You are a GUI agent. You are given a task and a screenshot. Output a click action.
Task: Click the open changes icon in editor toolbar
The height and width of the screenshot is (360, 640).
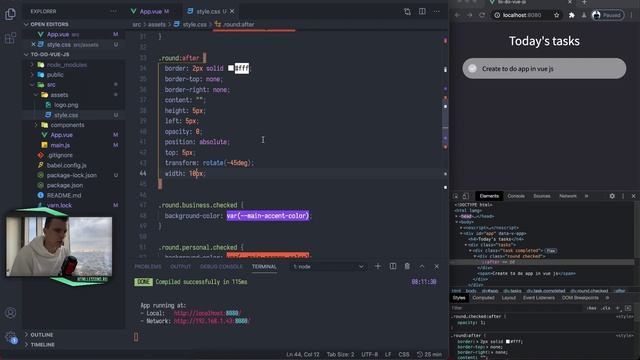coord(407,11)
